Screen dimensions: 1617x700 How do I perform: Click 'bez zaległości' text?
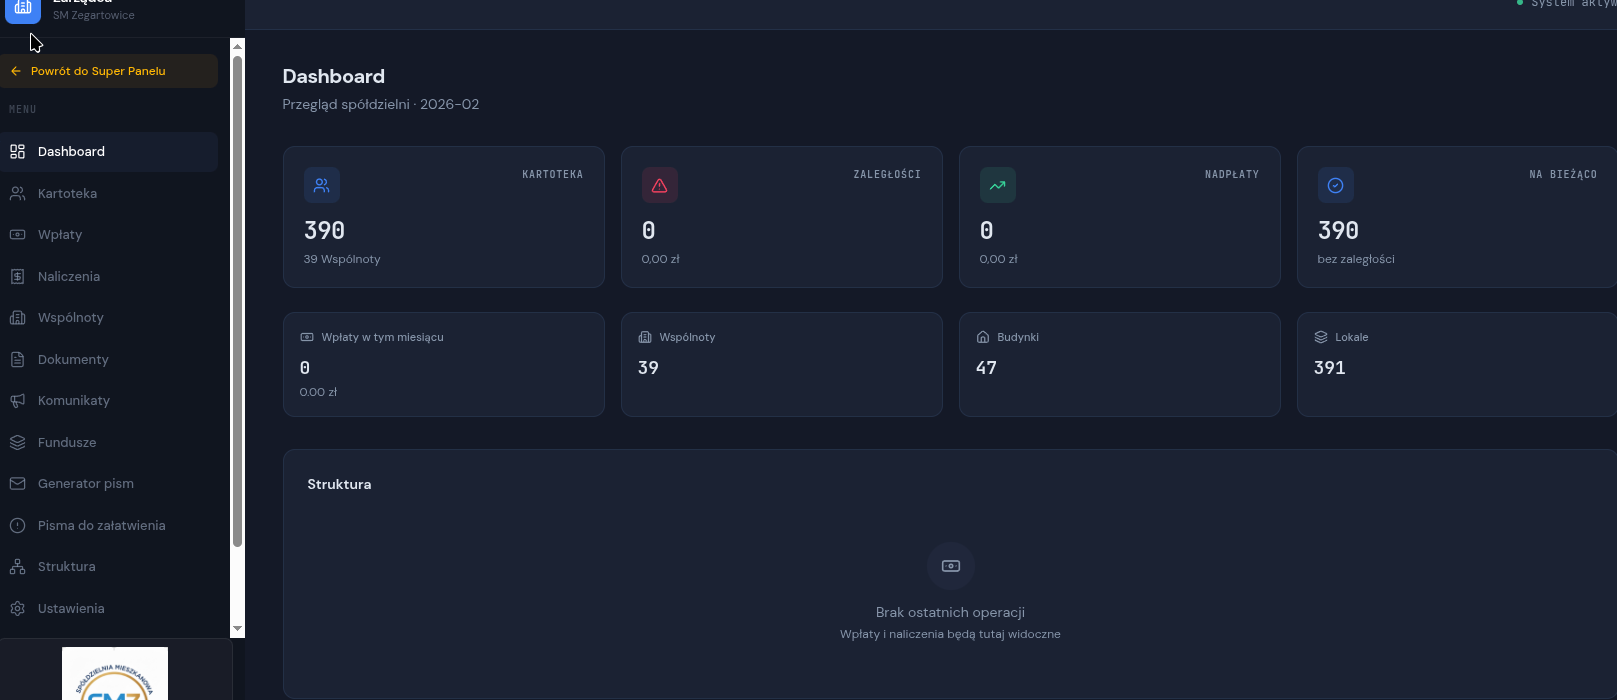pyautogui.click(x=1356, y=259)
